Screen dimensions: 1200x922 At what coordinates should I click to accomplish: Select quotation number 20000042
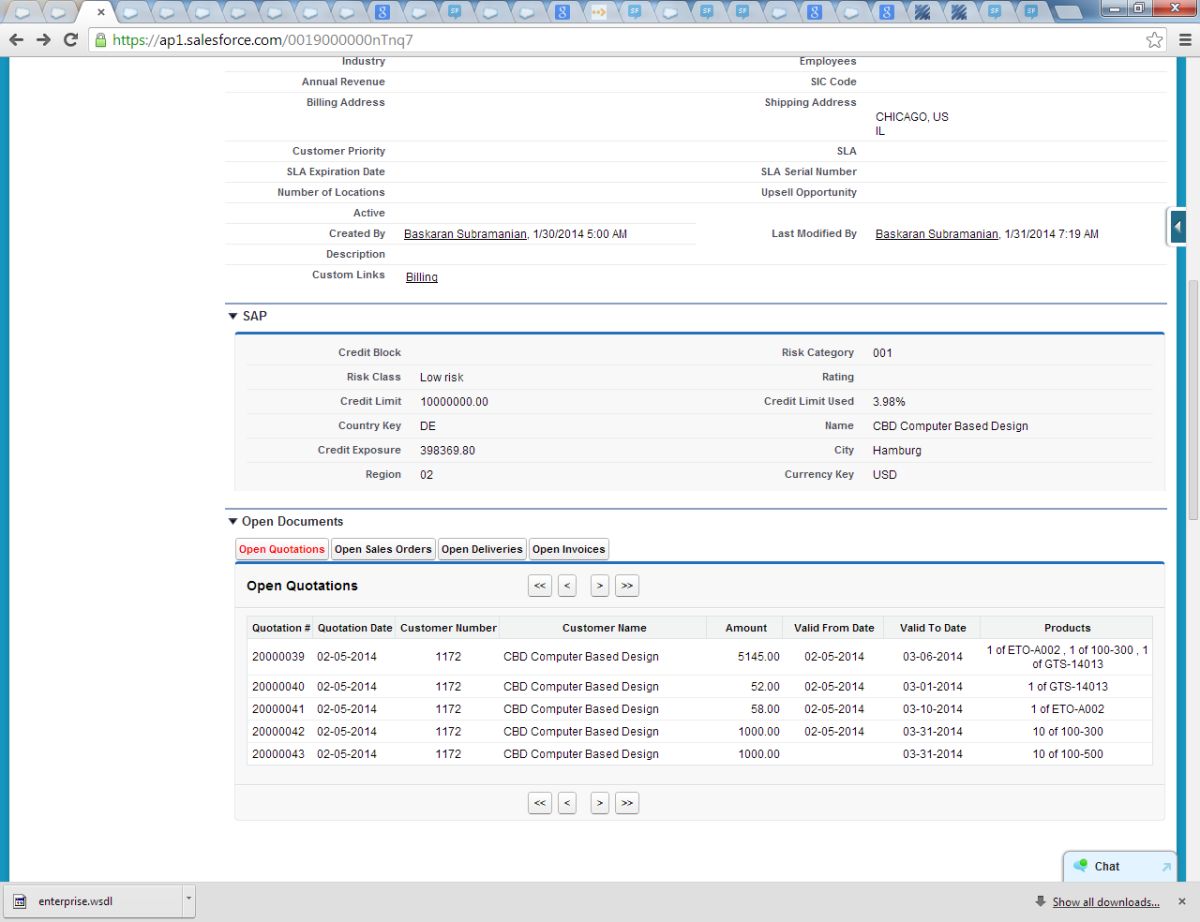pos(278,732)
